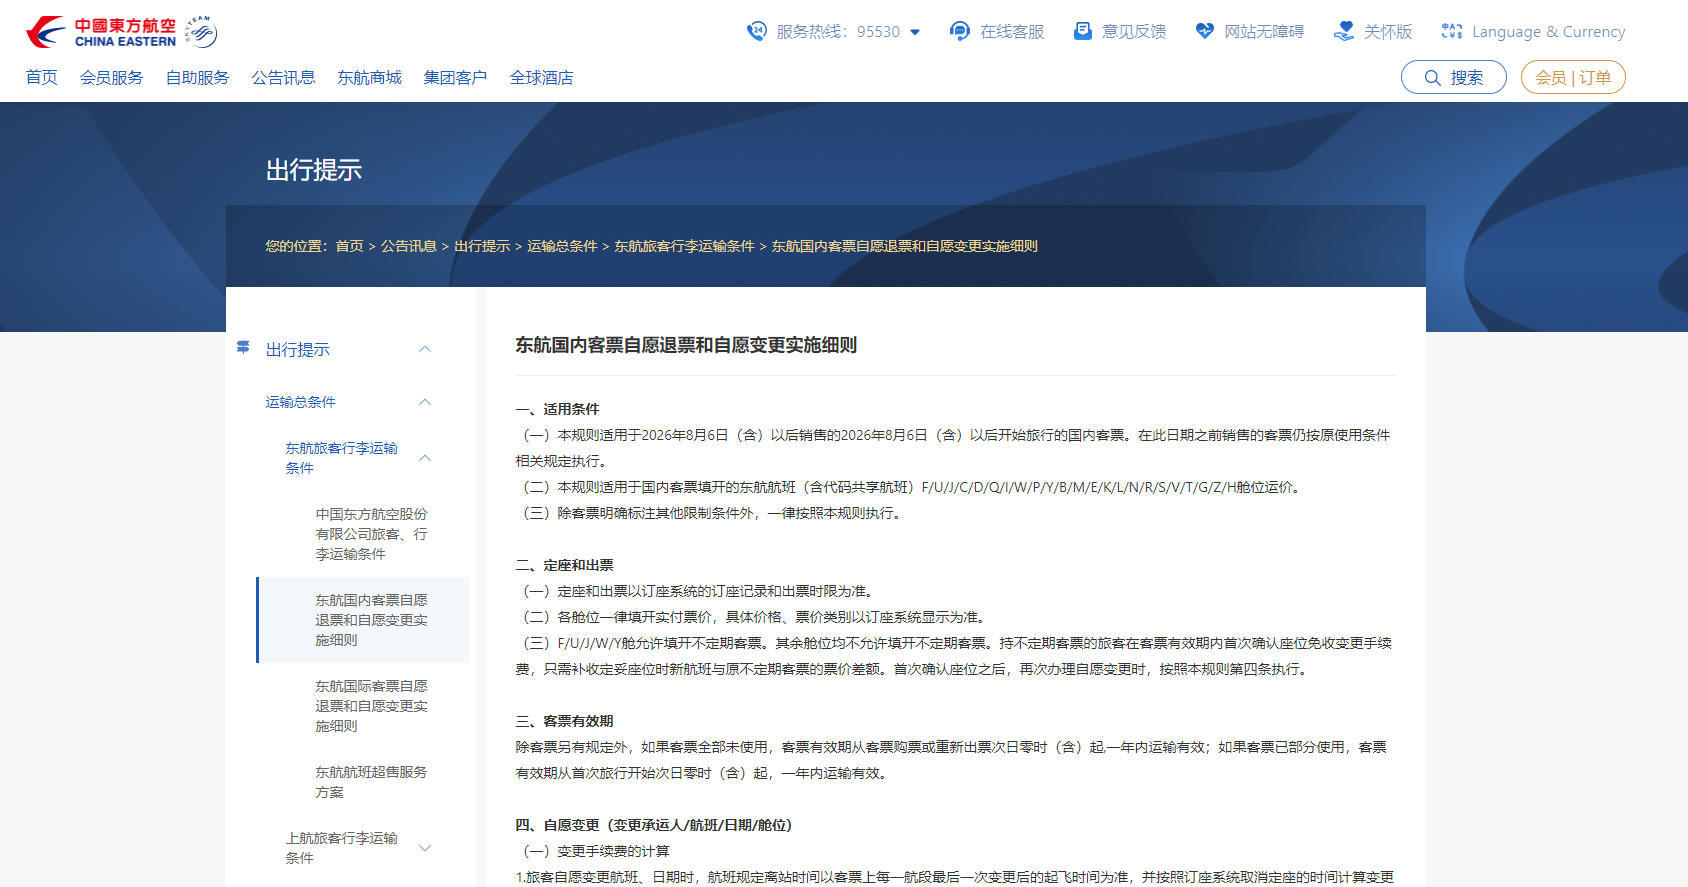This screenshot has height=887, width=1688.
Task: Open the 全球酒店 navigation item
Action: click(542, 77)
